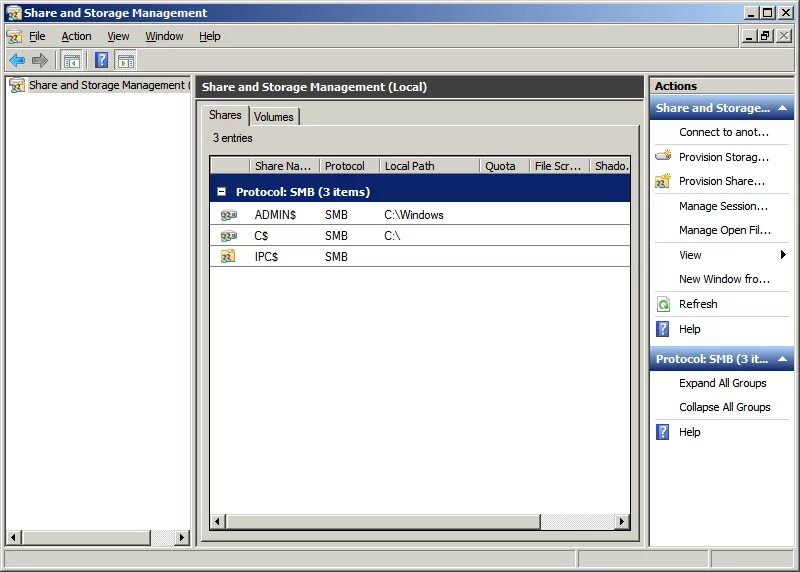
Task: Click shares list scrollbar left arrow
Action: (218, 521)
